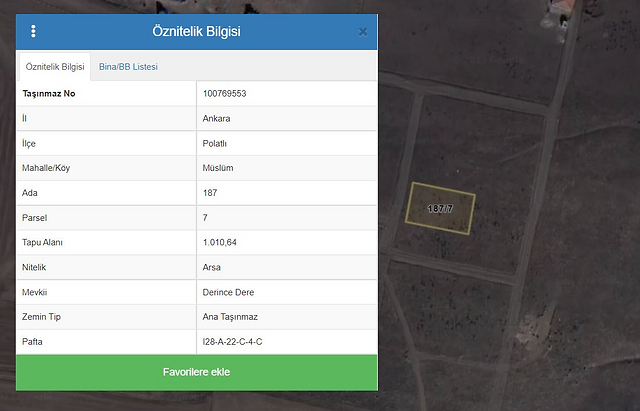The image size is (640, 411).
Task: Select the Pafta code I28-A-22-C-4-C
Action: [x=232, y=342]
